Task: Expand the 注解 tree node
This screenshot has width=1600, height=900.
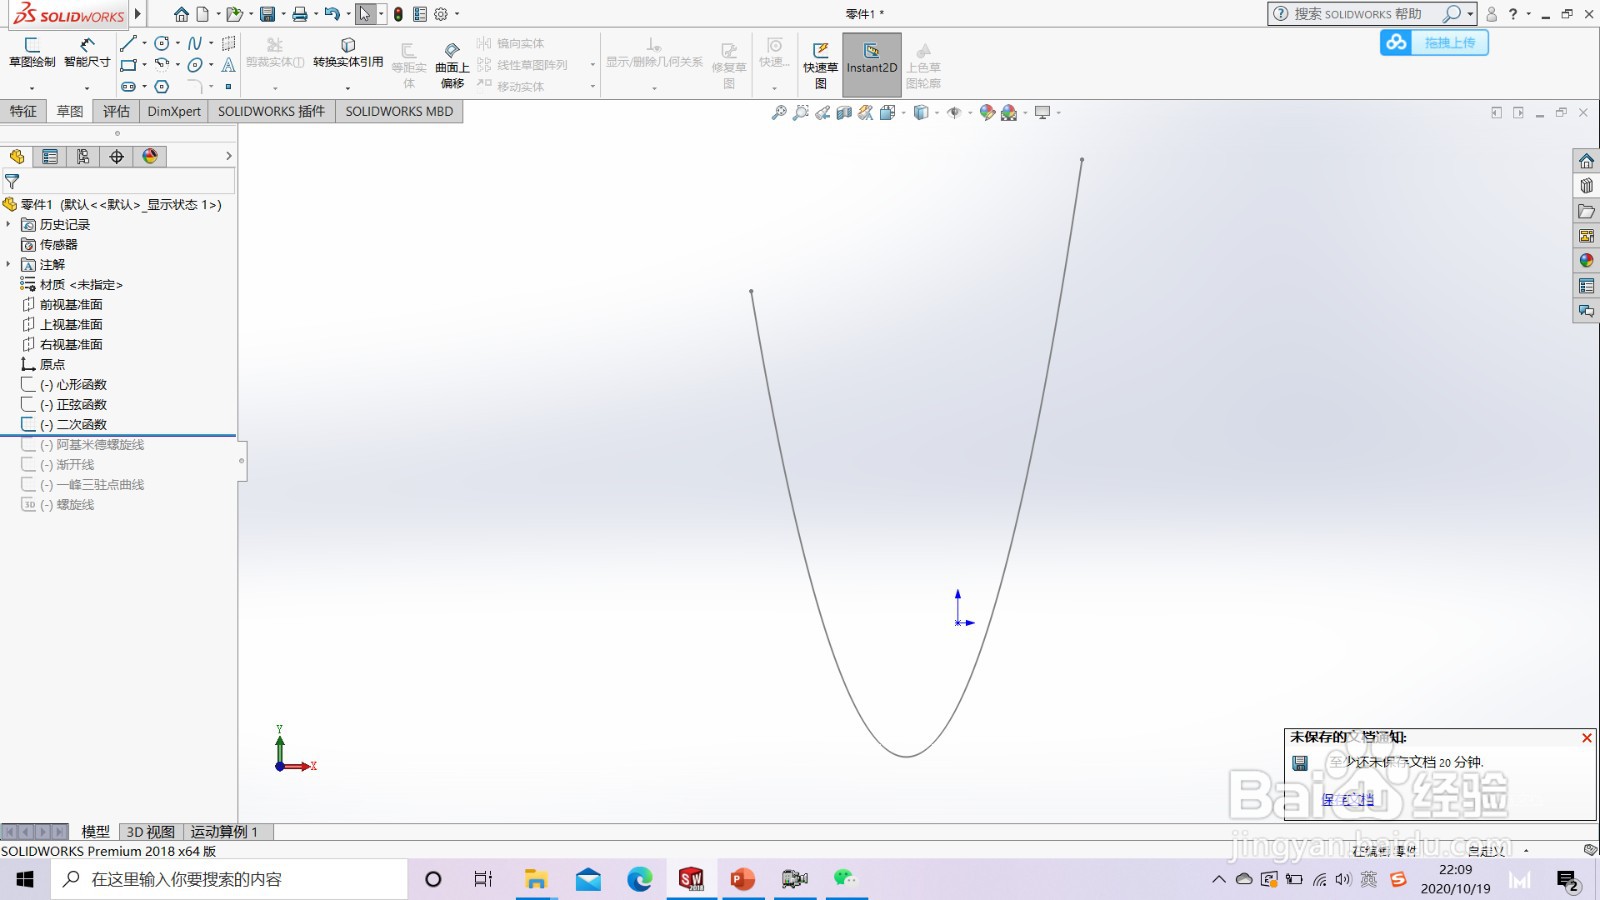Action: pos(9,264)
